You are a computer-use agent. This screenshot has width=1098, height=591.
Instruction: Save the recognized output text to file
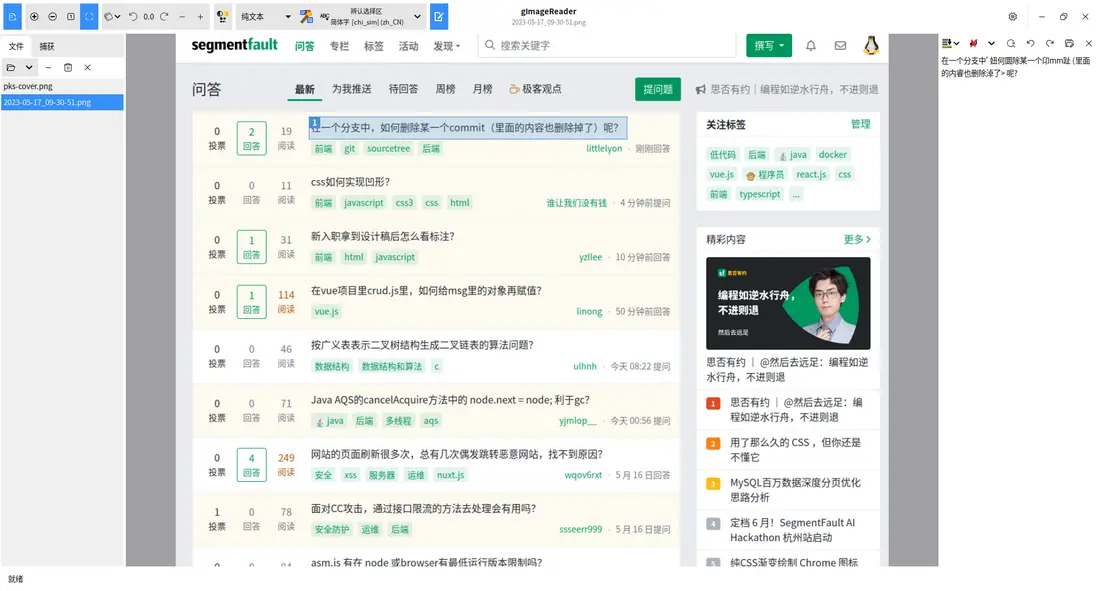1069,44
